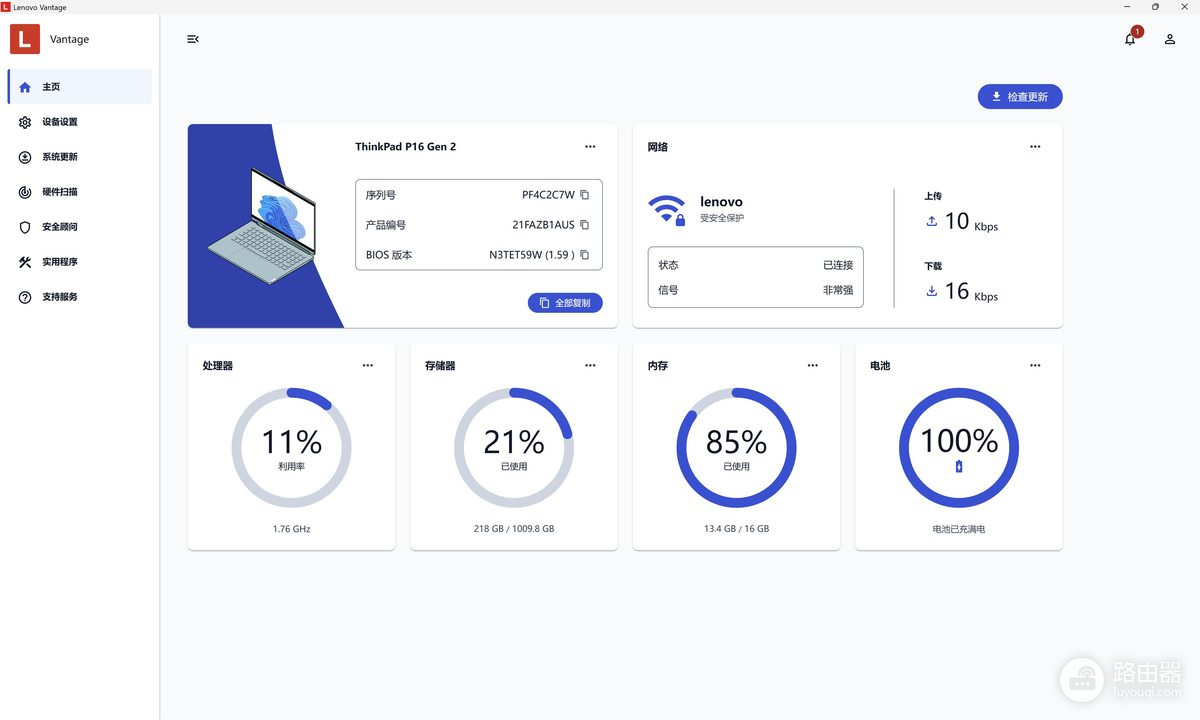
Task: Click the download speed arrow icon
Action: [931, 291]
